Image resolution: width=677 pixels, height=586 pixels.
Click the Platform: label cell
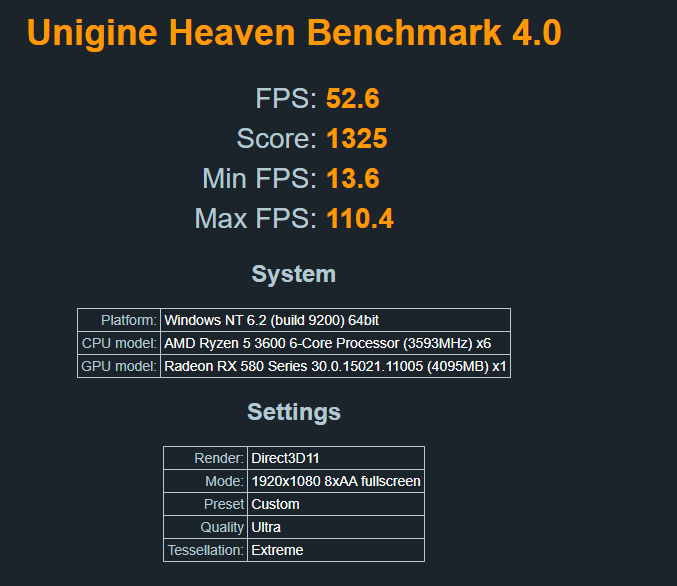119,320
